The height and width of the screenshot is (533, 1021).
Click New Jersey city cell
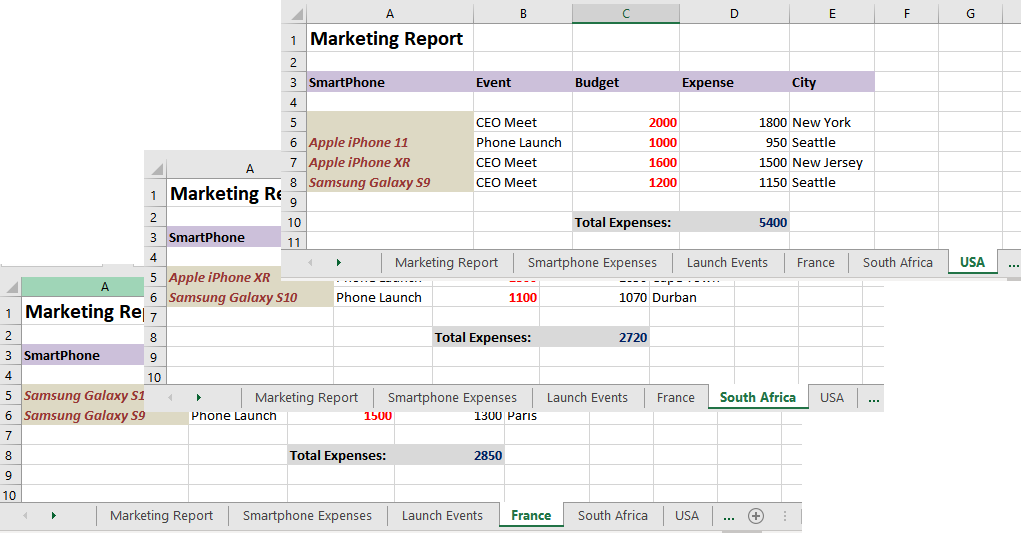(832, 163)
